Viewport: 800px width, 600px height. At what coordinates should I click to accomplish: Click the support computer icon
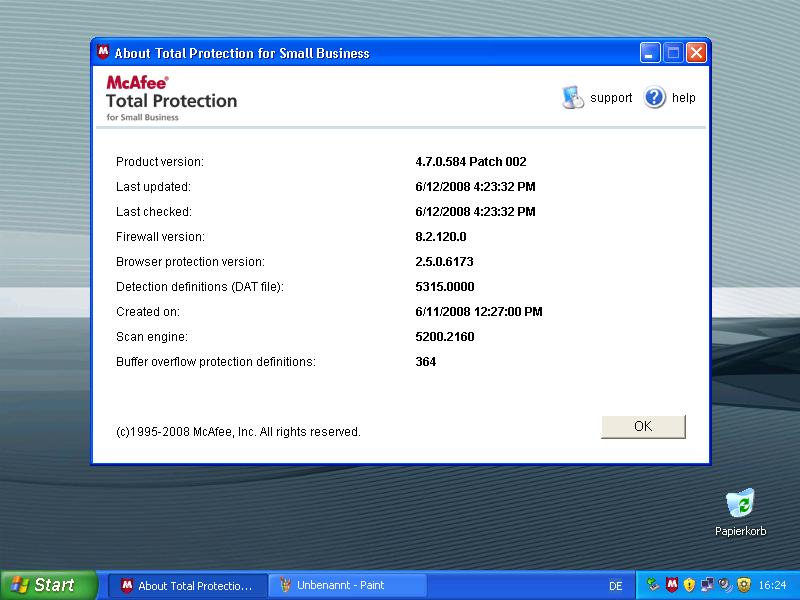pos(573,97)
